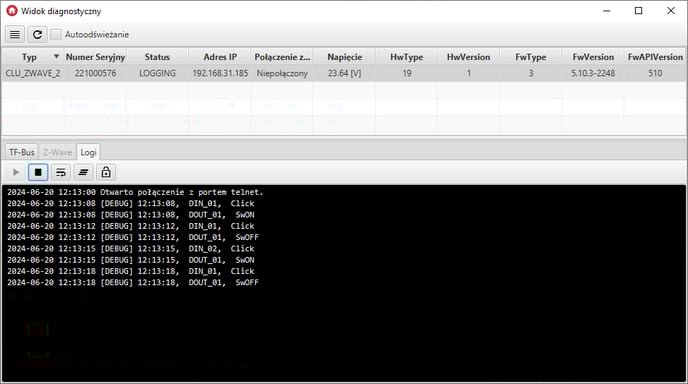Click the Status column header
688x384 pixels.
[x=157, y=57]
